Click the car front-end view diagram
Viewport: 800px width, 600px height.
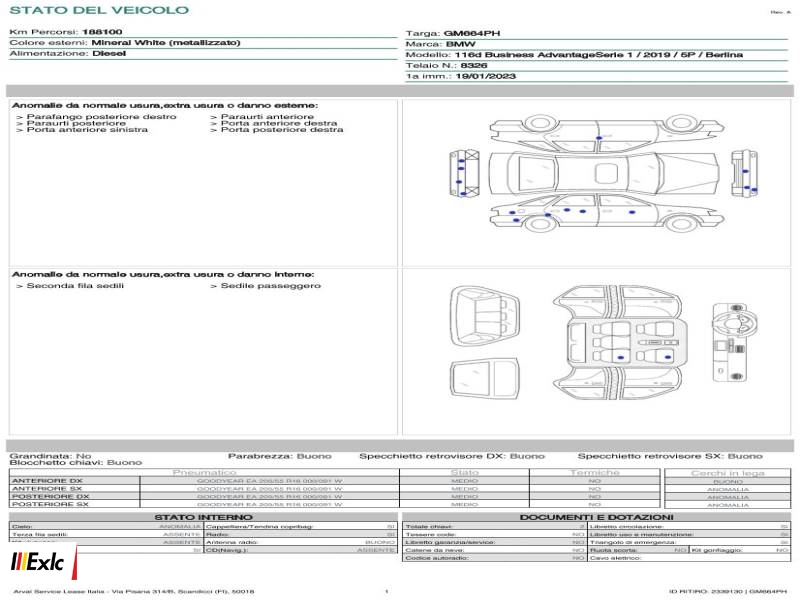point(744,173)
